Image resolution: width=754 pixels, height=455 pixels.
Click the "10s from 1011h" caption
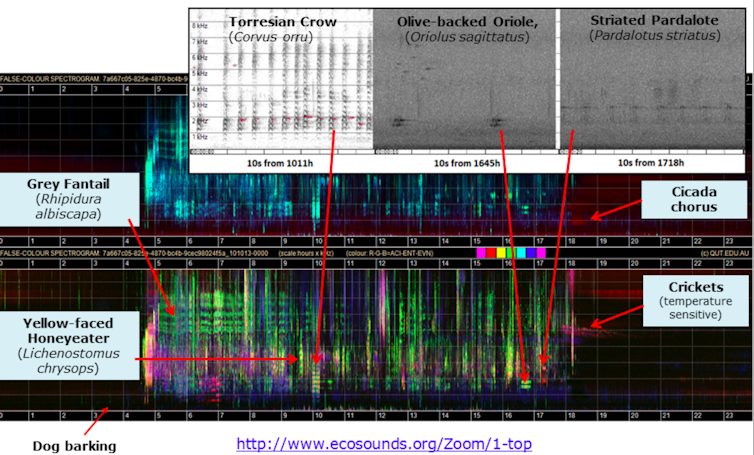pos(280,162)
